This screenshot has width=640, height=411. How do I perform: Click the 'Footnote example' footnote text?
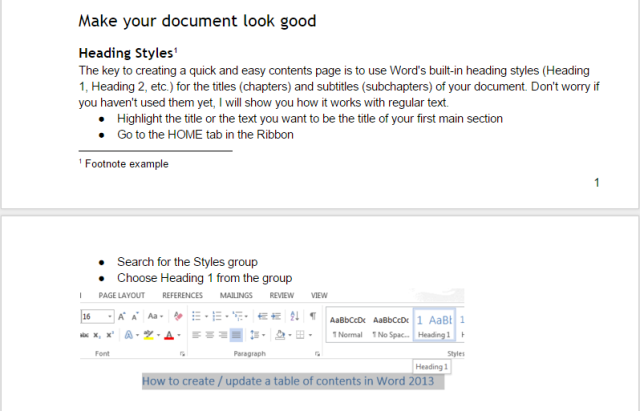(127, 164)
